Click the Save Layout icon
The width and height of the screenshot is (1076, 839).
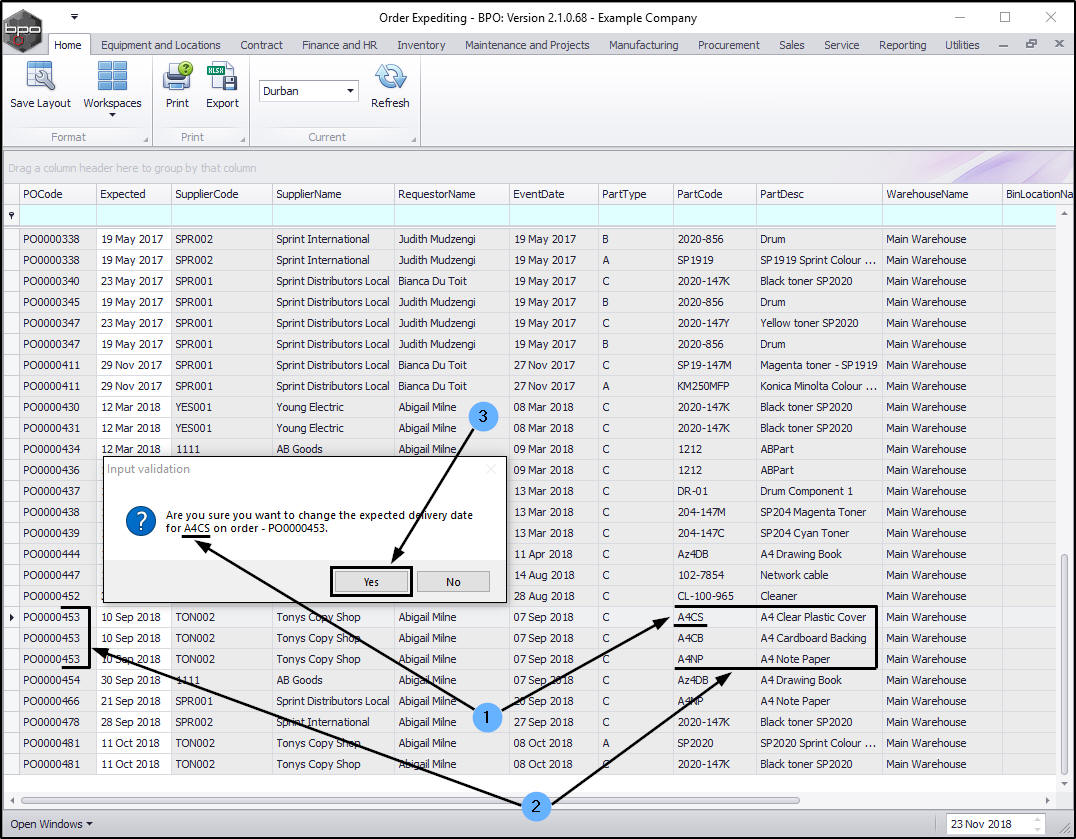click(40, 77)
